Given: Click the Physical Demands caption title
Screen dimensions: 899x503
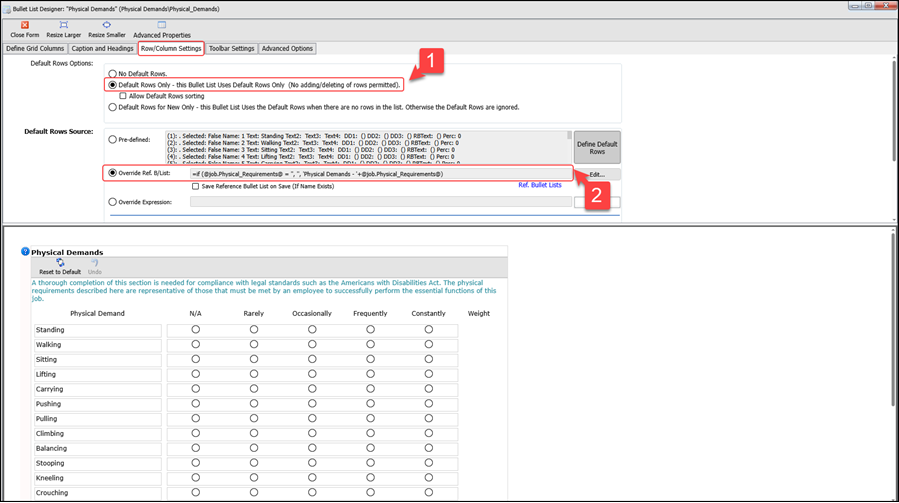Looking at the screenshot, I should 67,252.
